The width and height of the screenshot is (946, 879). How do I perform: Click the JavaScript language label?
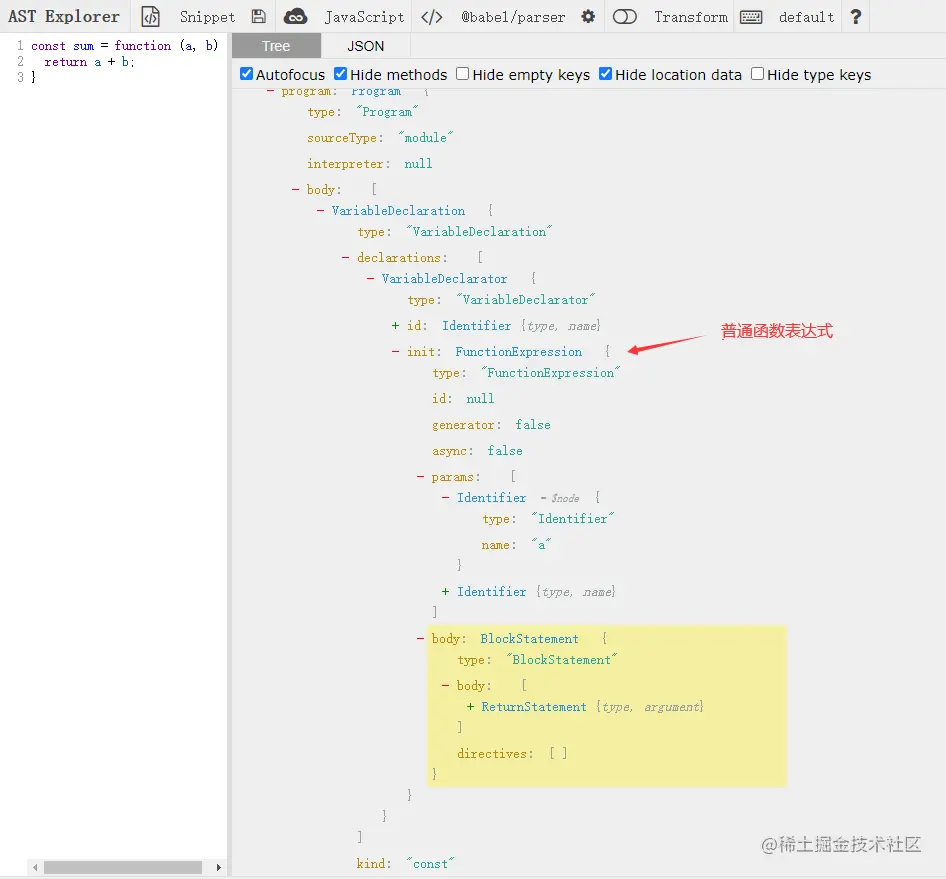point(363,16)
